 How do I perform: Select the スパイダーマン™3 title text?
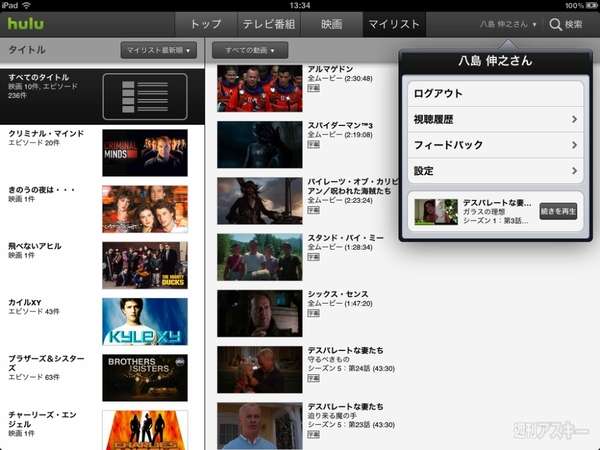coord(340,125)
